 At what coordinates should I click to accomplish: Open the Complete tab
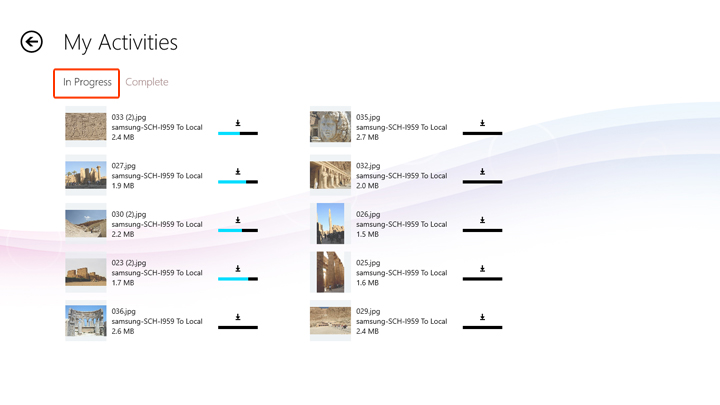(147, 82)
